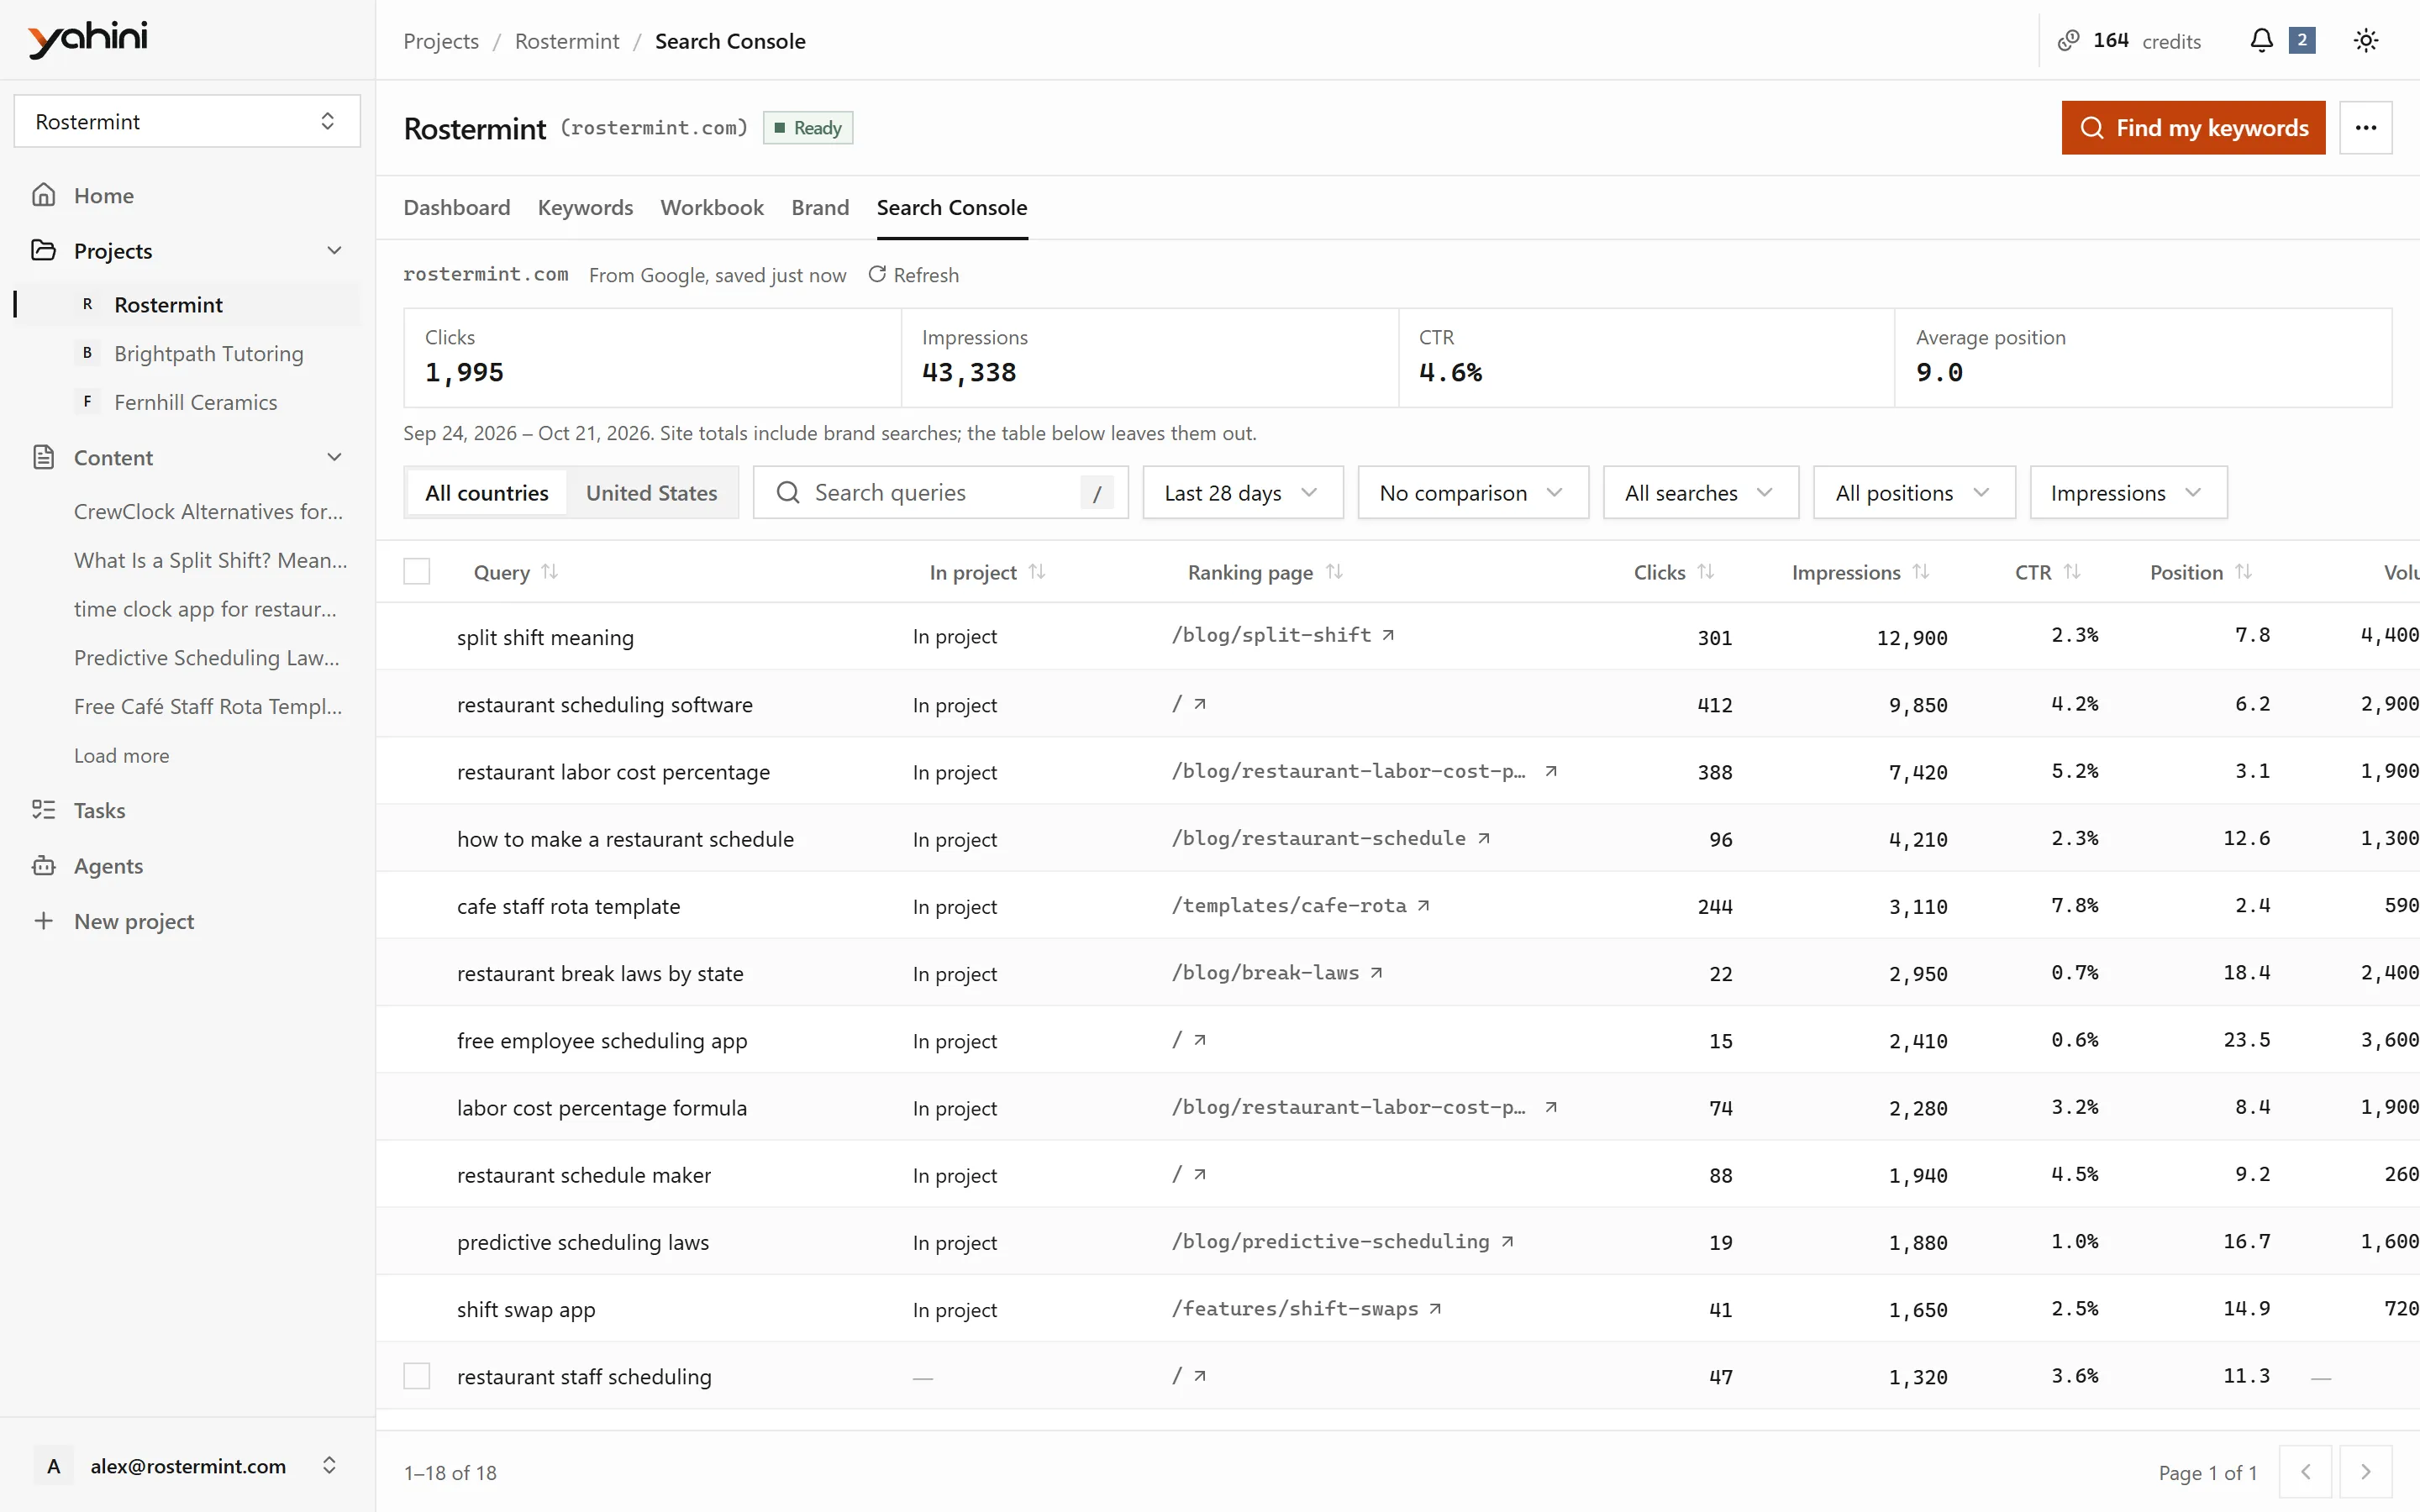Switch to the Dashboard tab
Screen dimensions: 2420x1512
456,207
